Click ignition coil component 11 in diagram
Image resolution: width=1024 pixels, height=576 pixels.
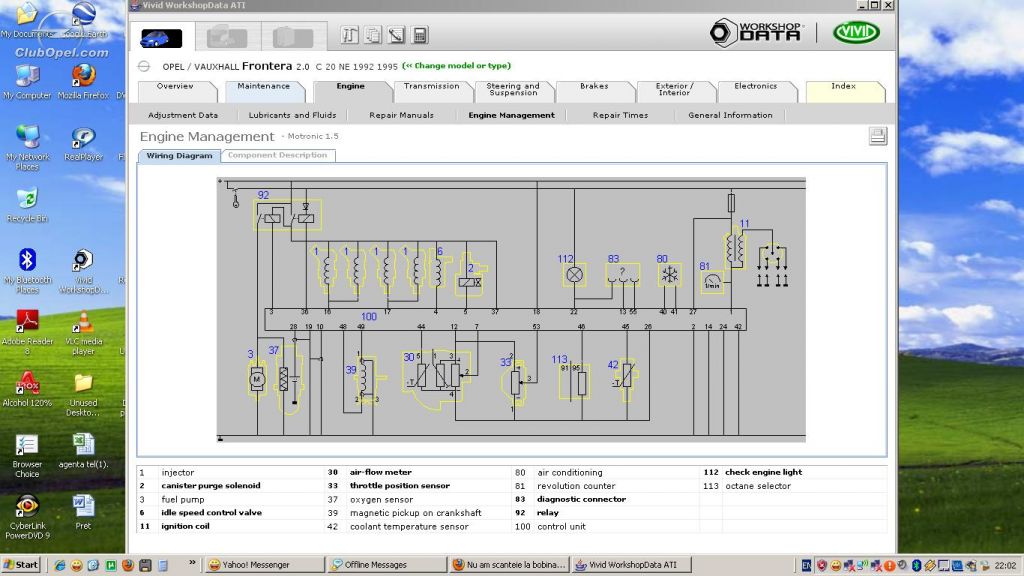coord(736,248)
